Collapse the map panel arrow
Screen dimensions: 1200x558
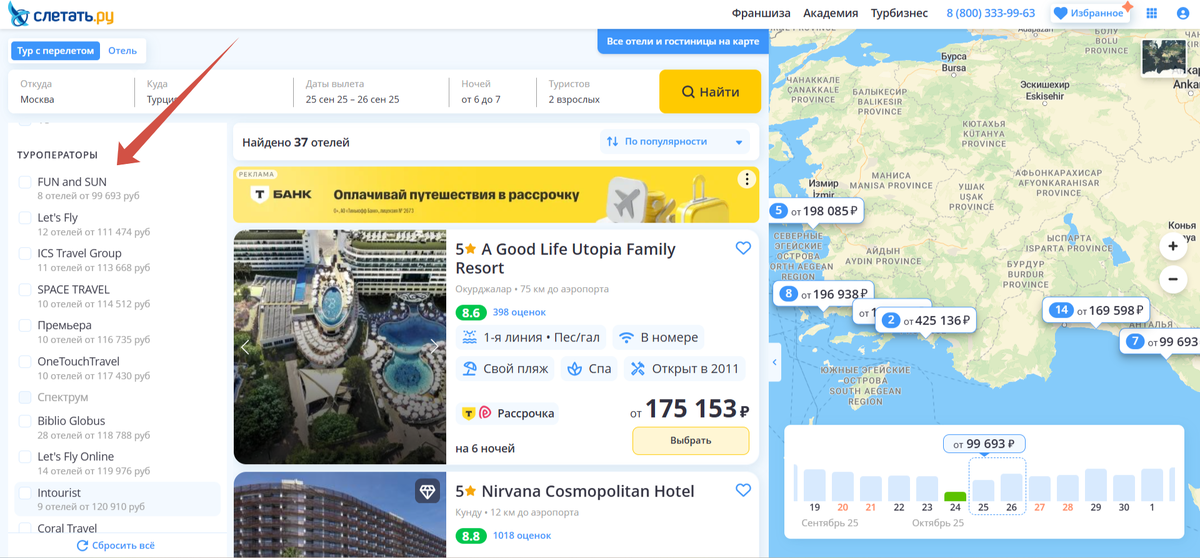pyautogui.click(x=775, y=362)
